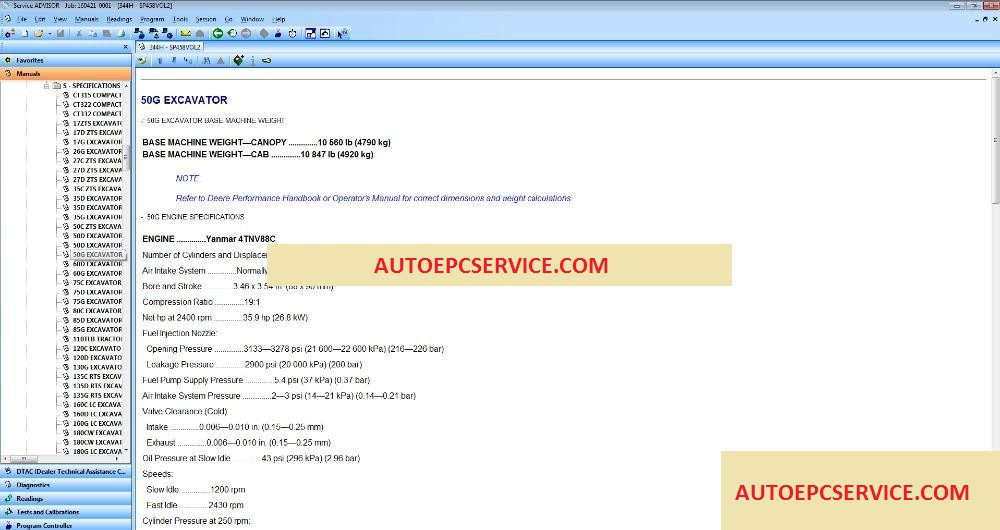Select 26G EXCAVATOR tree item
This screenshot has width=1000, height=530.
(x=97, y=151)
